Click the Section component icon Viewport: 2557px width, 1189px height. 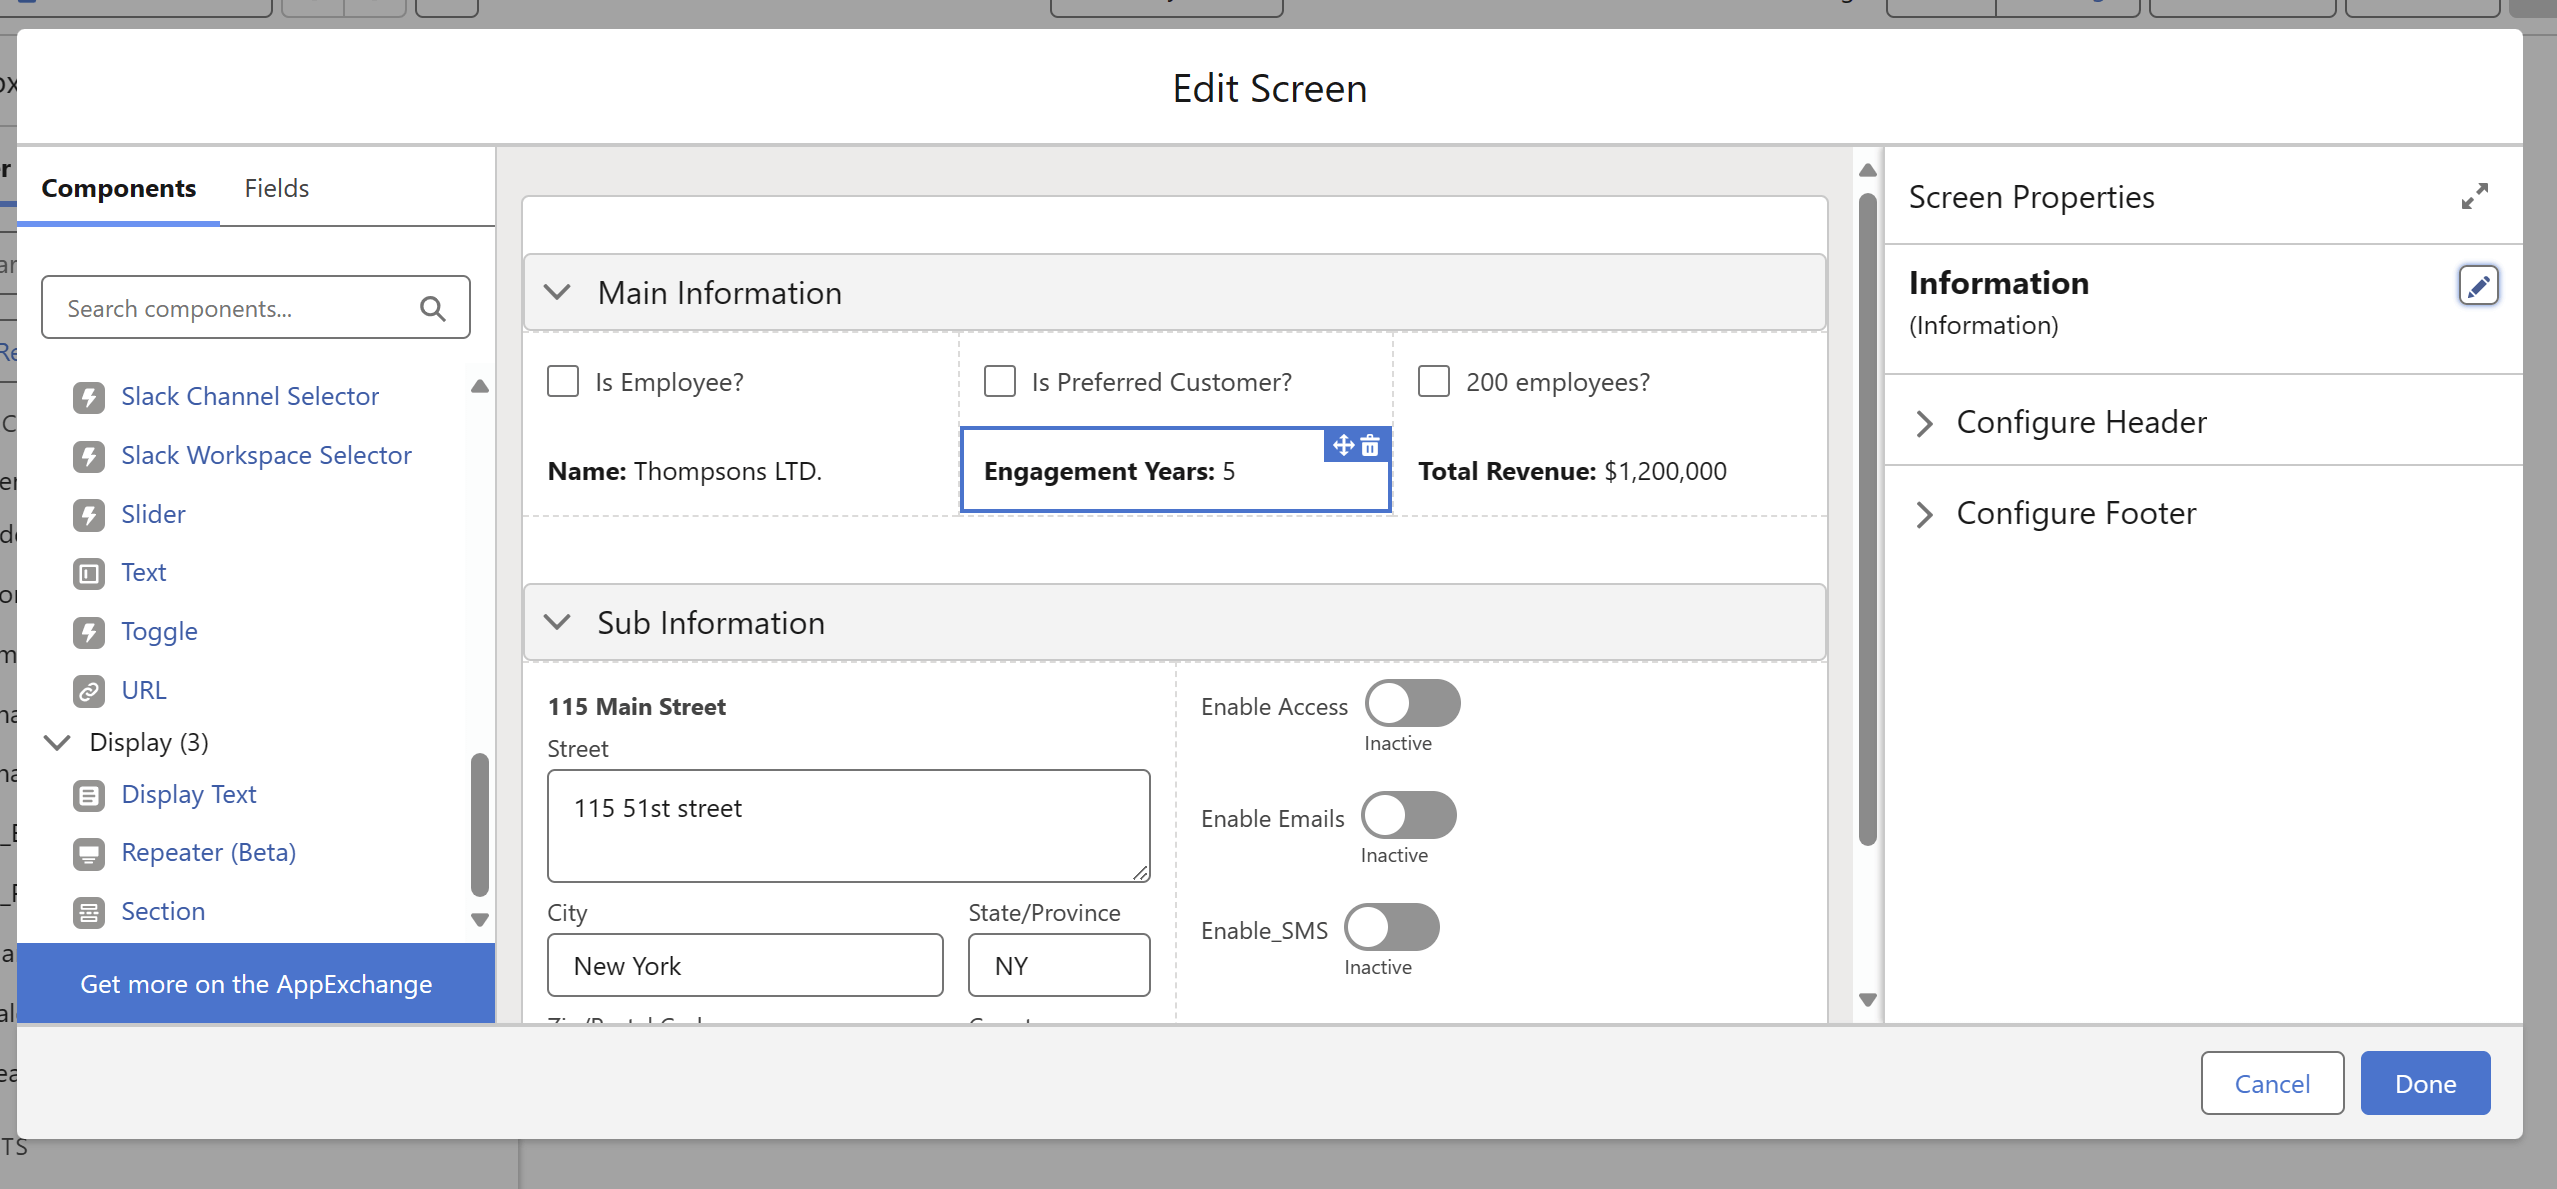click(89, 913)
